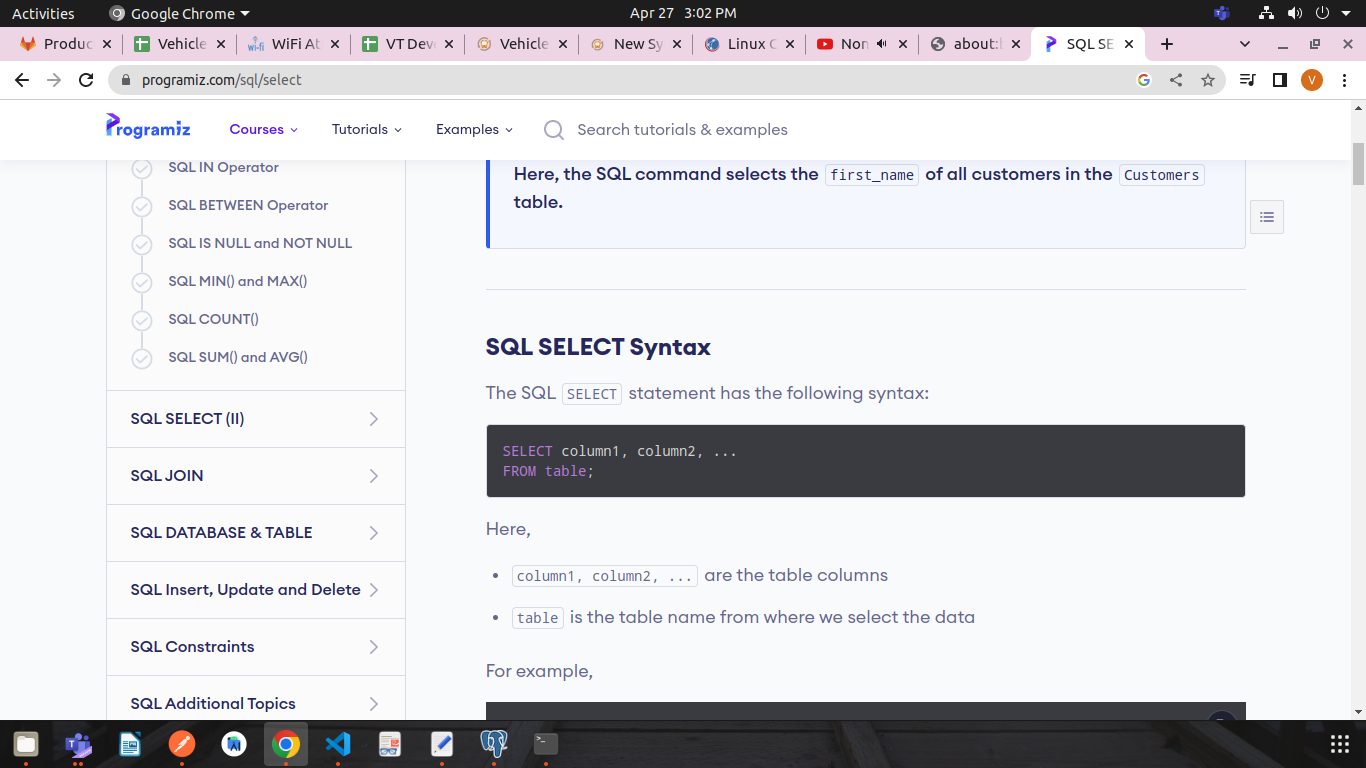This screenshot has width=1366, height=768.
Task: Open the Courses dropdown menu
Action: (x=263, y=129)
